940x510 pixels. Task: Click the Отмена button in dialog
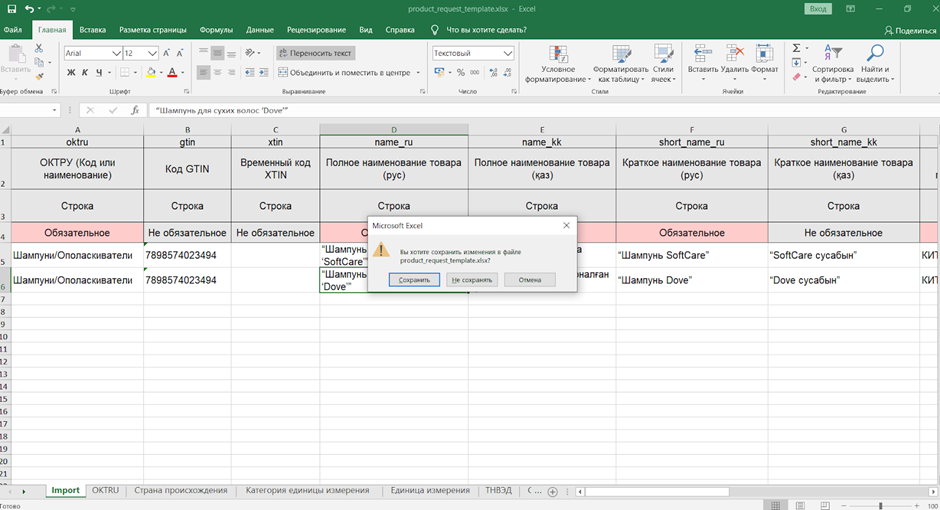pyautogui.click(x=529, y=280)
